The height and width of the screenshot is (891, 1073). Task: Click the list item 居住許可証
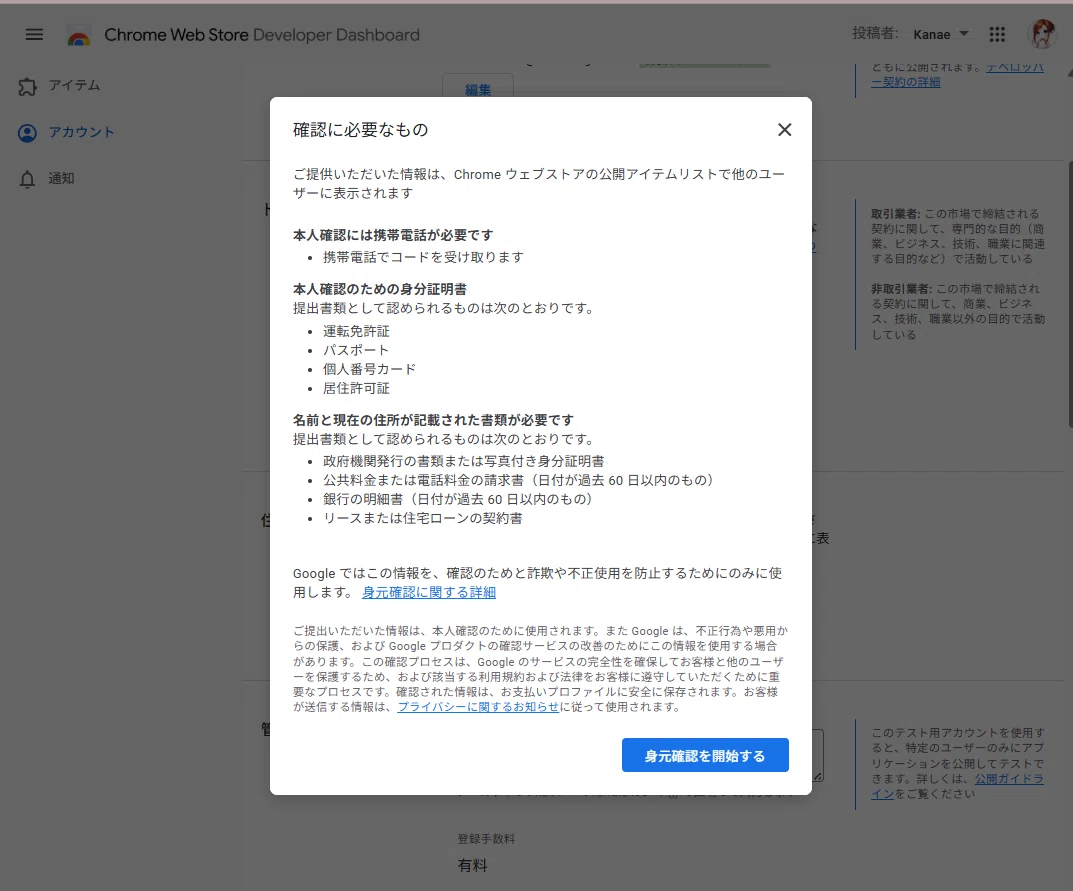coord(356,389)
